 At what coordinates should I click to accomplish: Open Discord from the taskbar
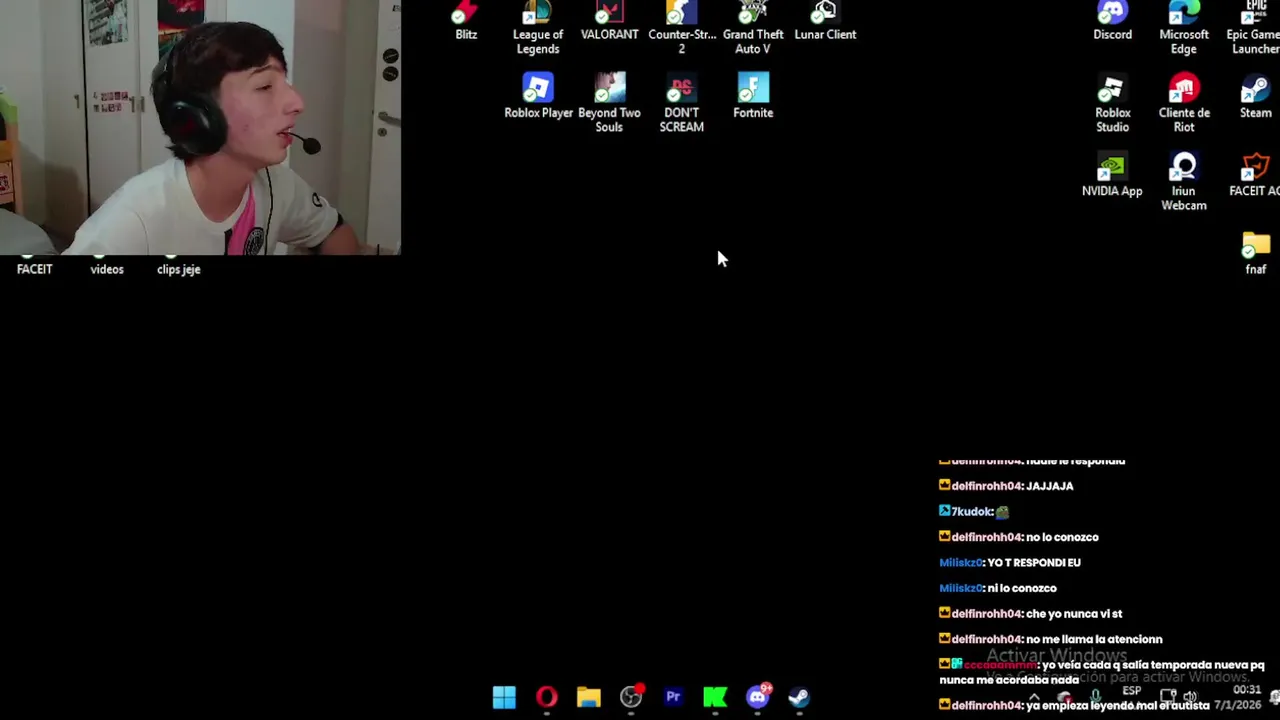pos(758,697)
